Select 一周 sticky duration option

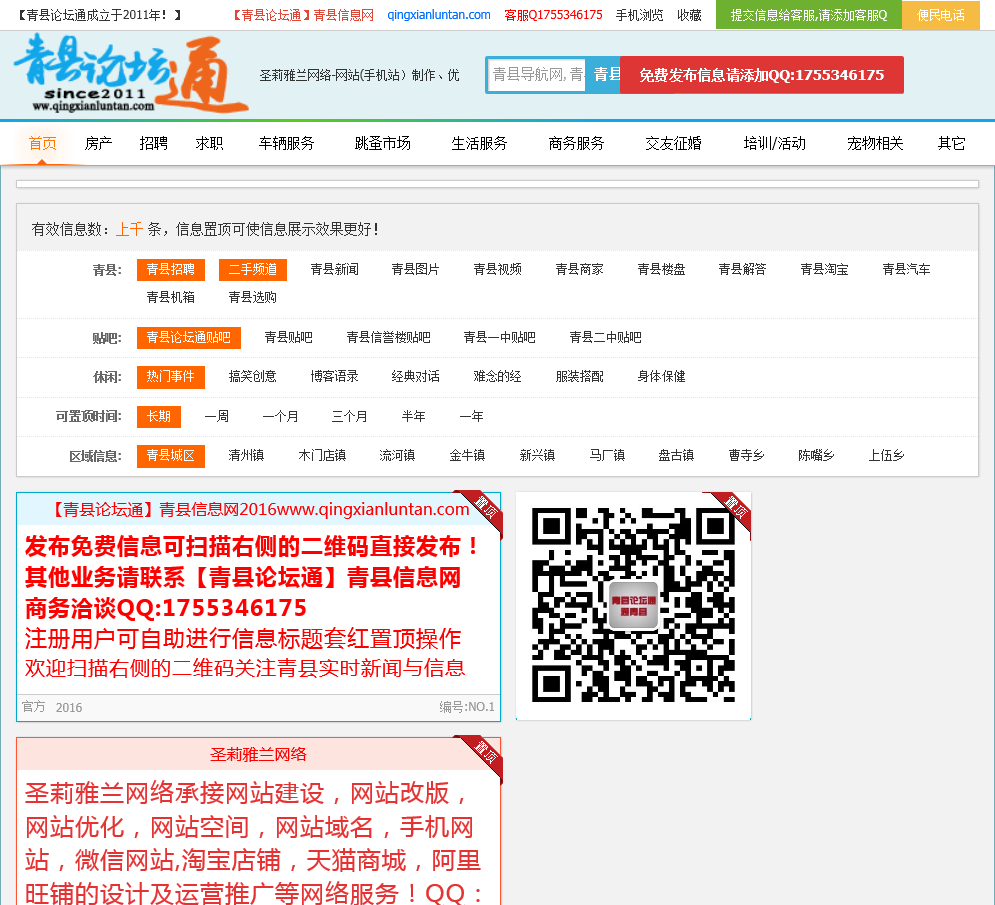[x=217, y=417]
